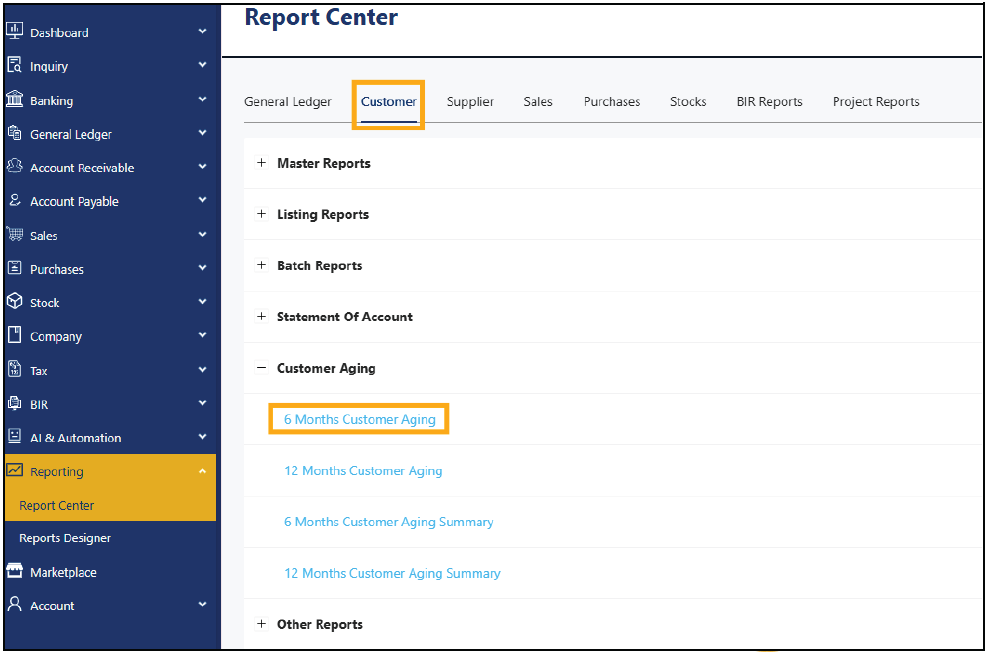987x652 pixels.
Task: Switch to the General Ledger tab
Action: point(288,101)
